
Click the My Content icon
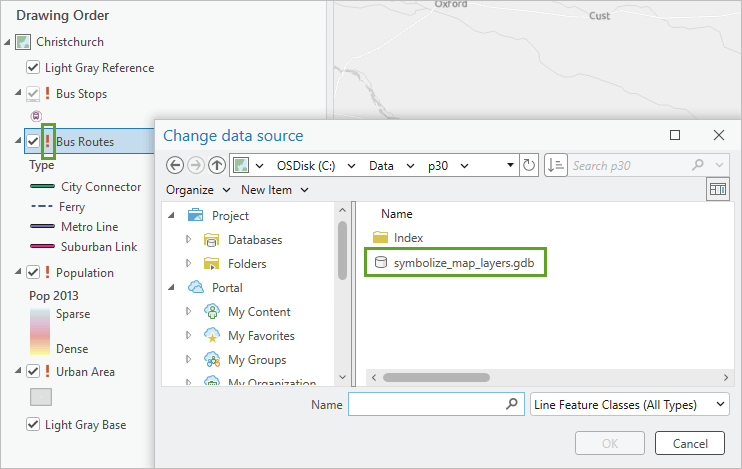(212, 311)
